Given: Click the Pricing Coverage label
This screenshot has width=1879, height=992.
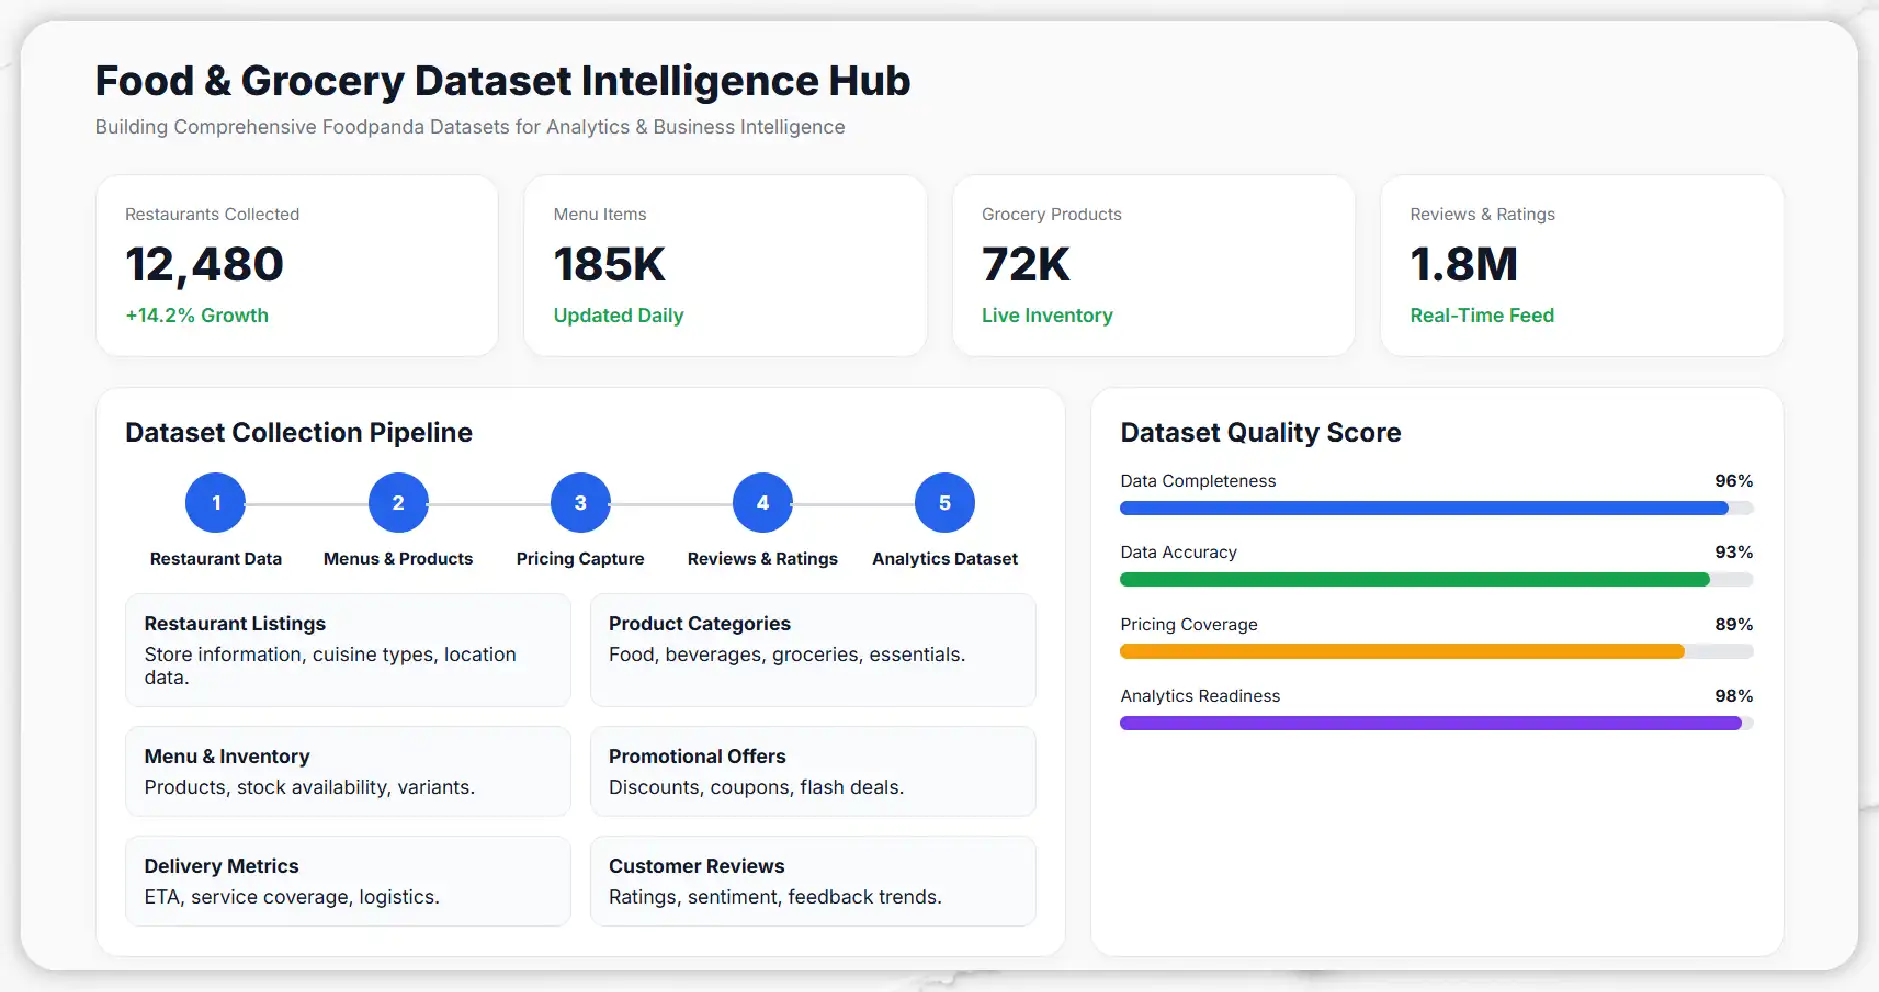Looking at the screenshot, I should click(x=1189, y=625).
